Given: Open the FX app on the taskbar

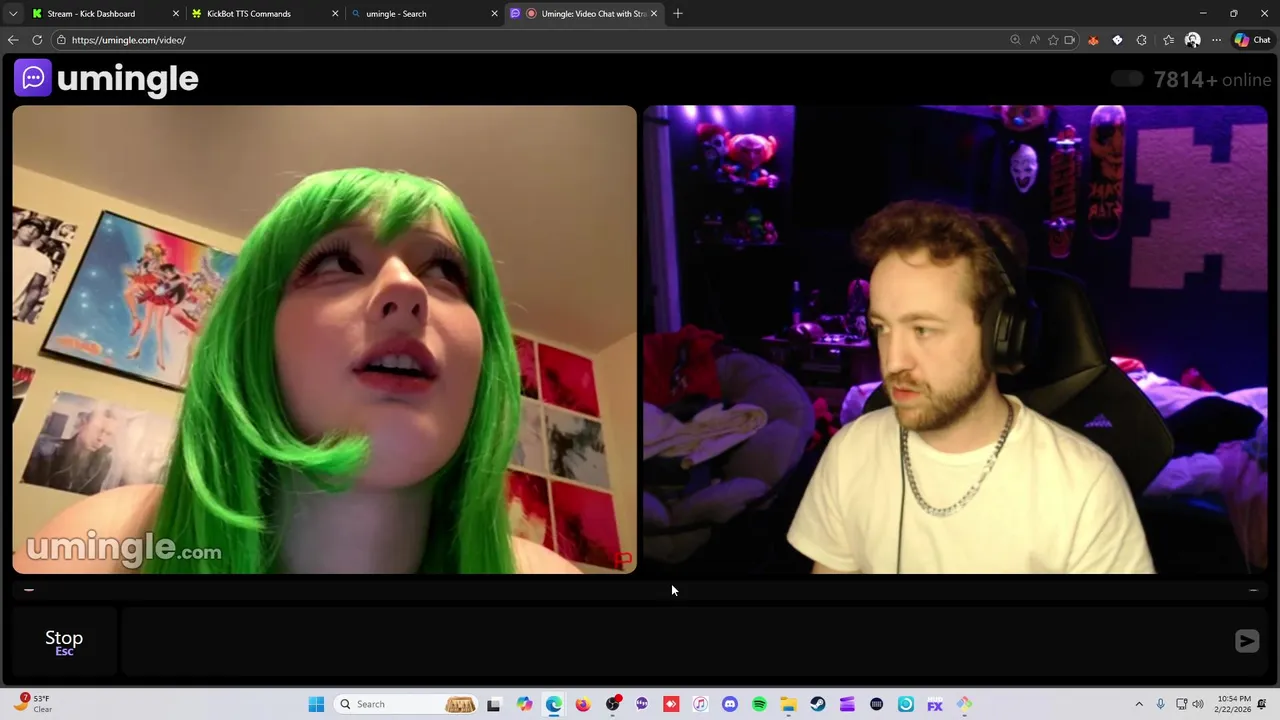Looking at the screenshot, I should [935, 704].
